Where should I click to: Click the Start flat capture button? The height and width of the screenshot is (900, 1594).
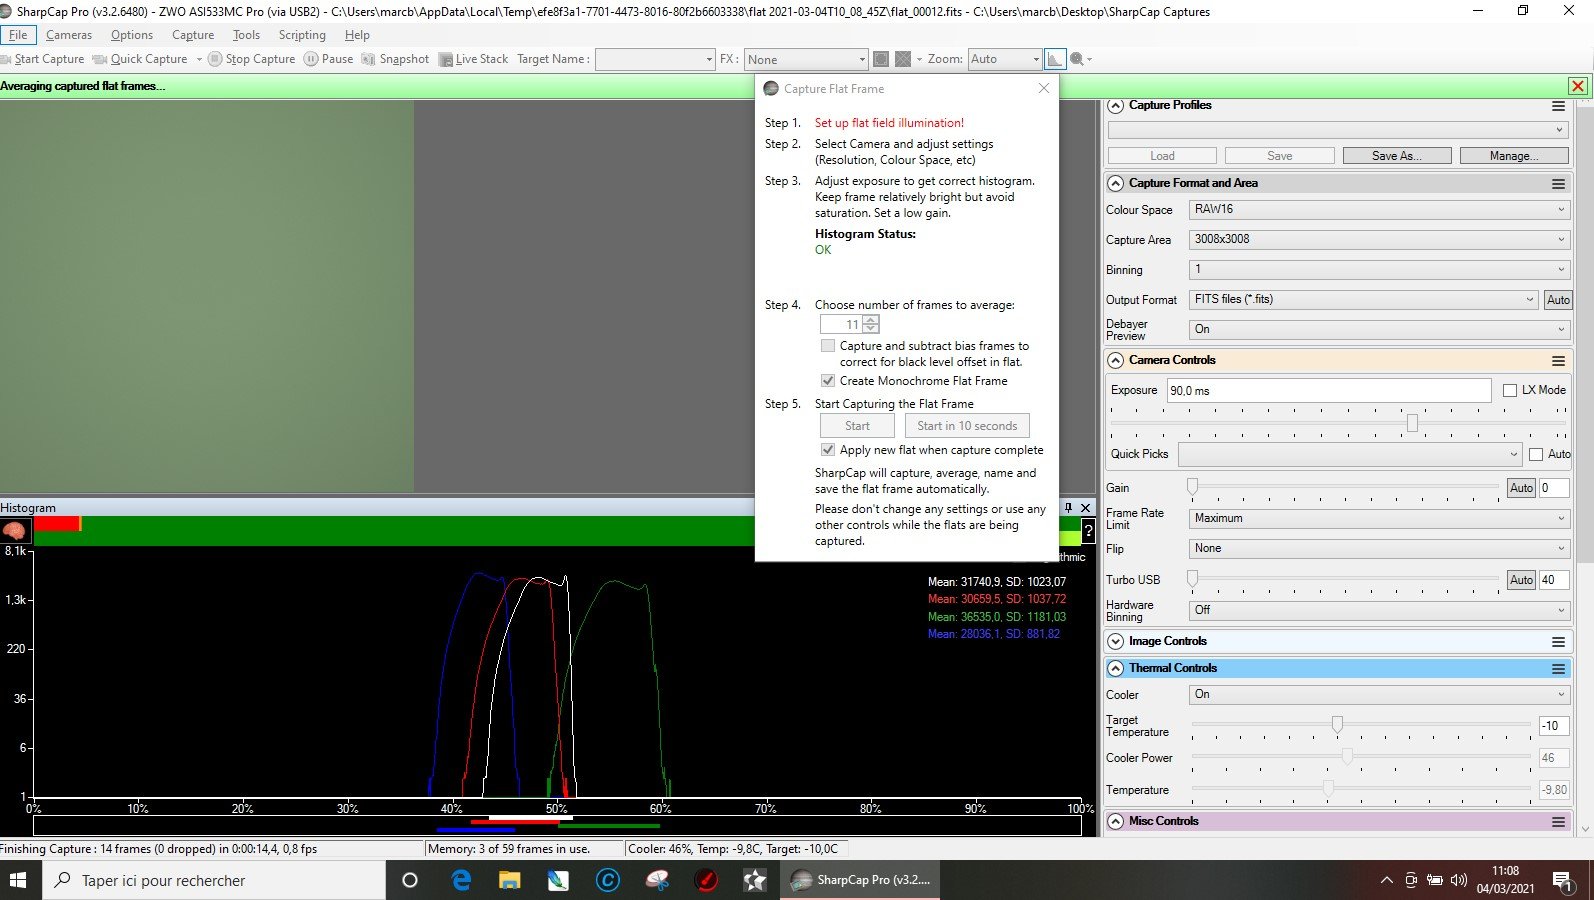pyautogui.click(x=858, y=426)
